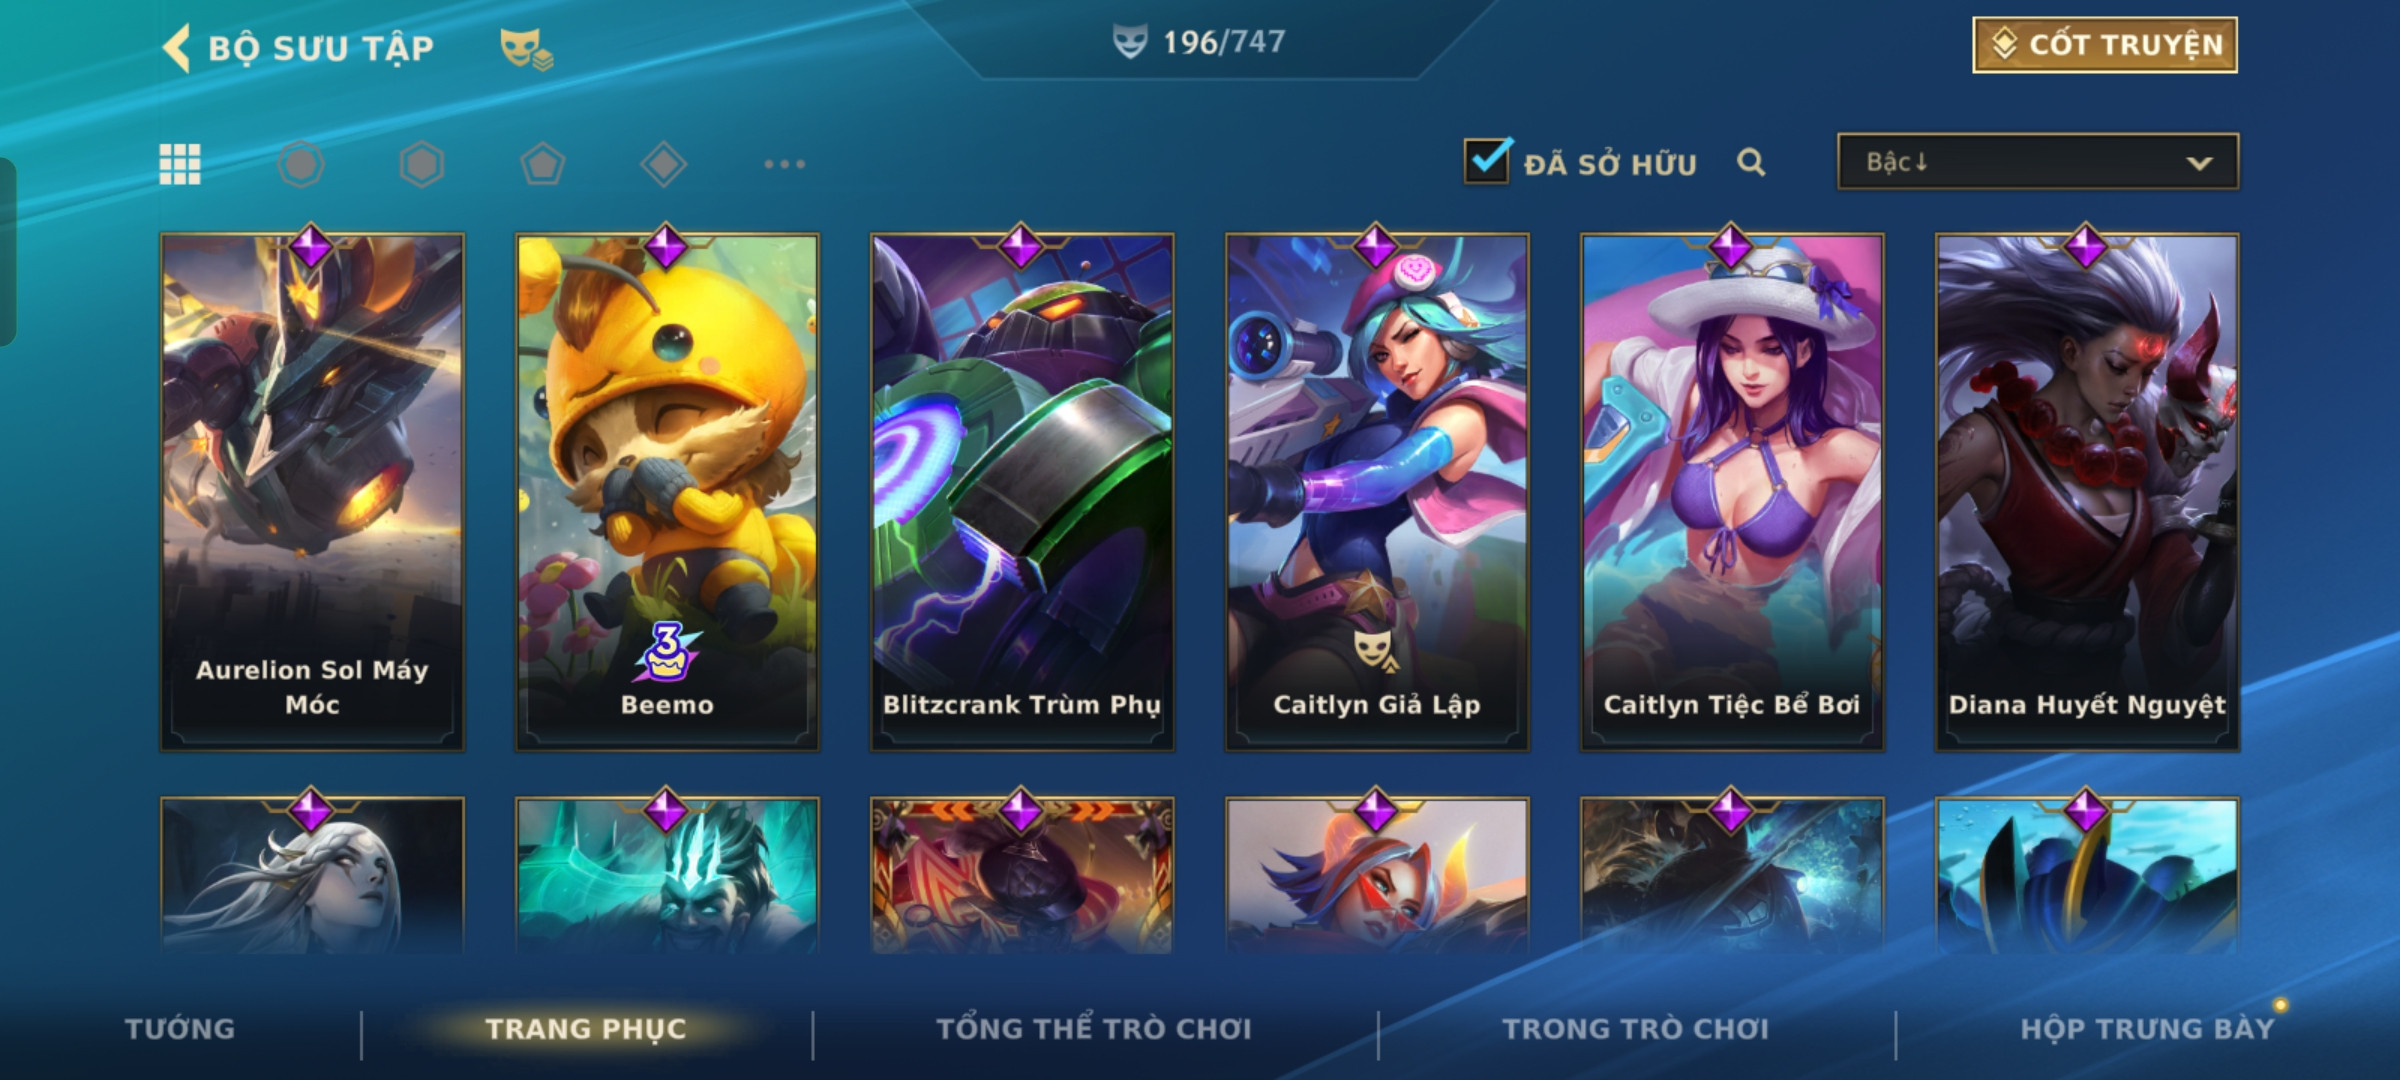Click the magnifying glass search icon

pos(1751,162)
